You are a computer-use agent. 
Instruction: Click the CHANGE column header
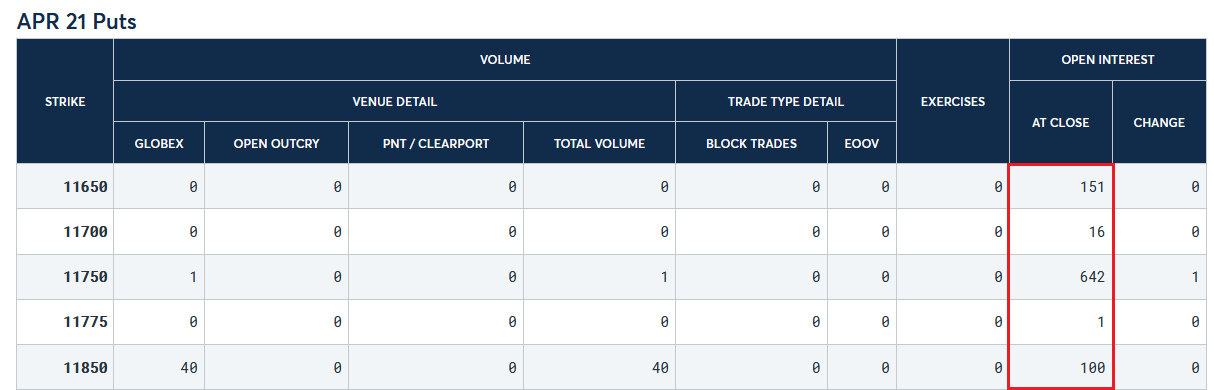point(1159,122)
